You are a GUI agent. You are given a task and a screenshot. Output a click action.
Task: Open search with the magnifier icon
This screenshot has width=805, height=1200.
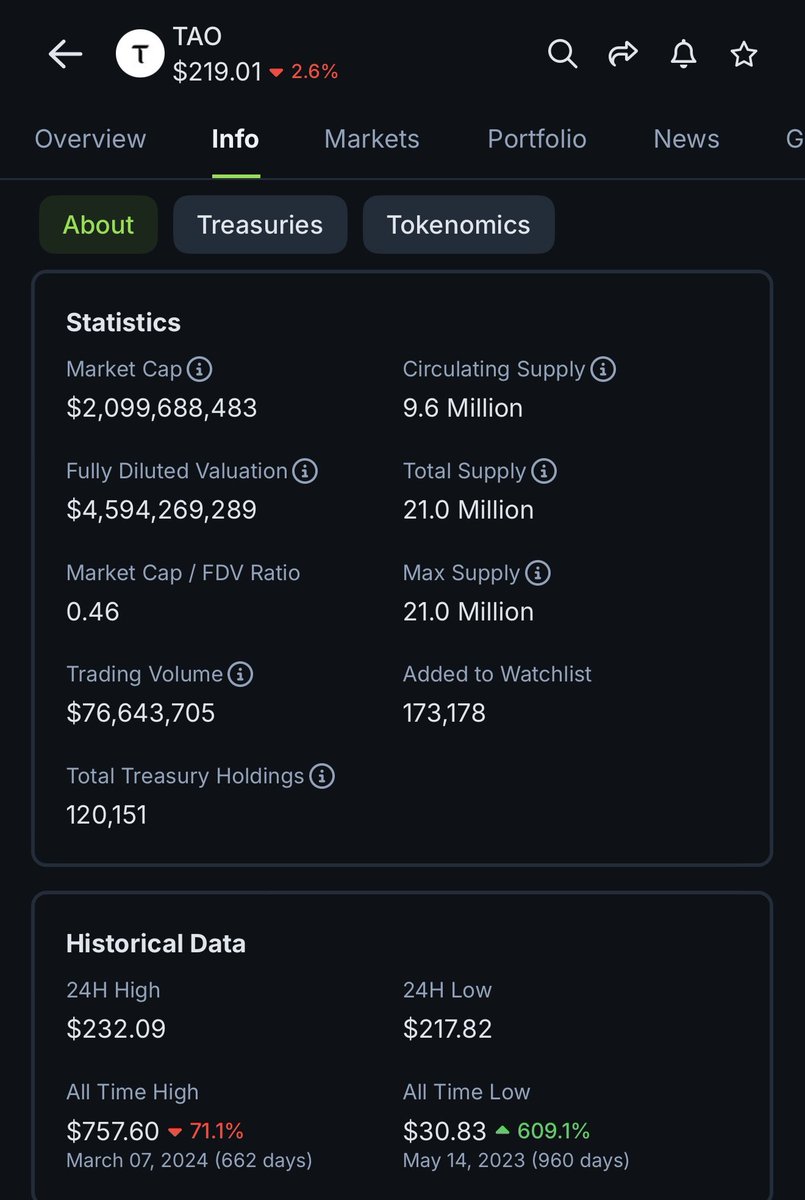tap(563, 54)
